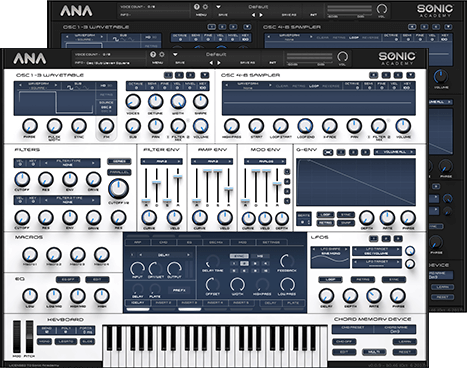
Task: Open the settings gear icon beside help
Action: 161,54
